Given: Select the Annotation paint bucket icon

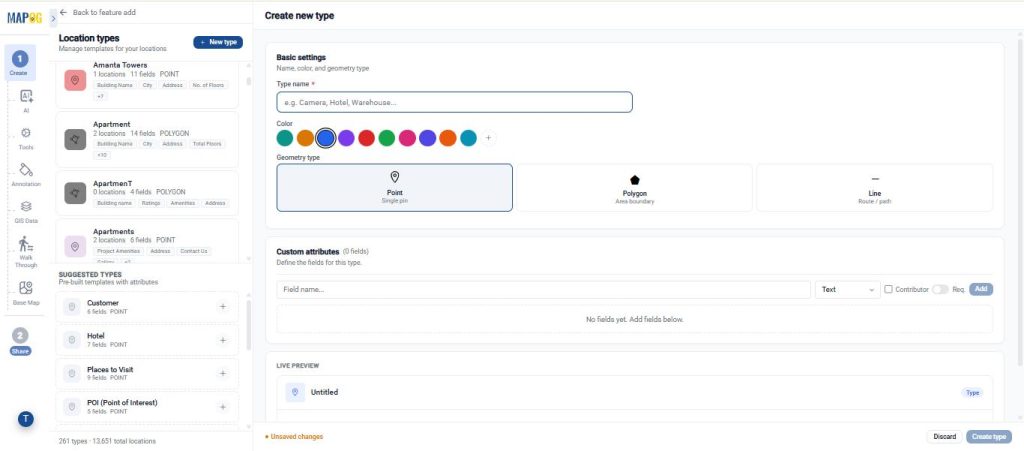Looking at the screenshot, I should (26, 170).
